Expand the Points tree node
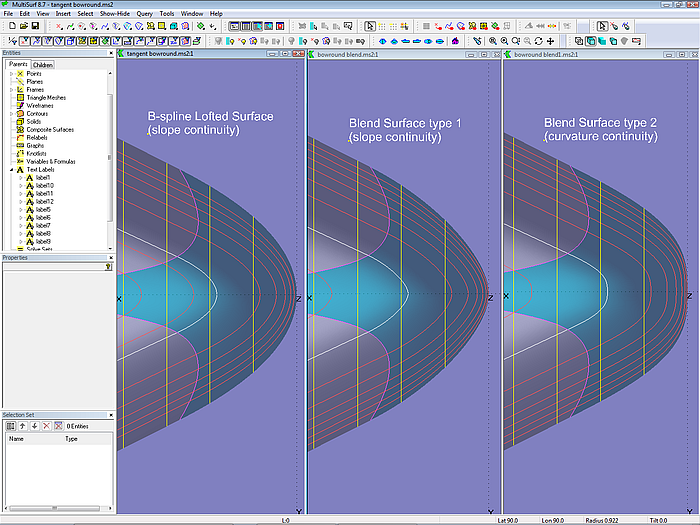Image resolution: width=700 pixels, height=525 pixels. point(11,74)
